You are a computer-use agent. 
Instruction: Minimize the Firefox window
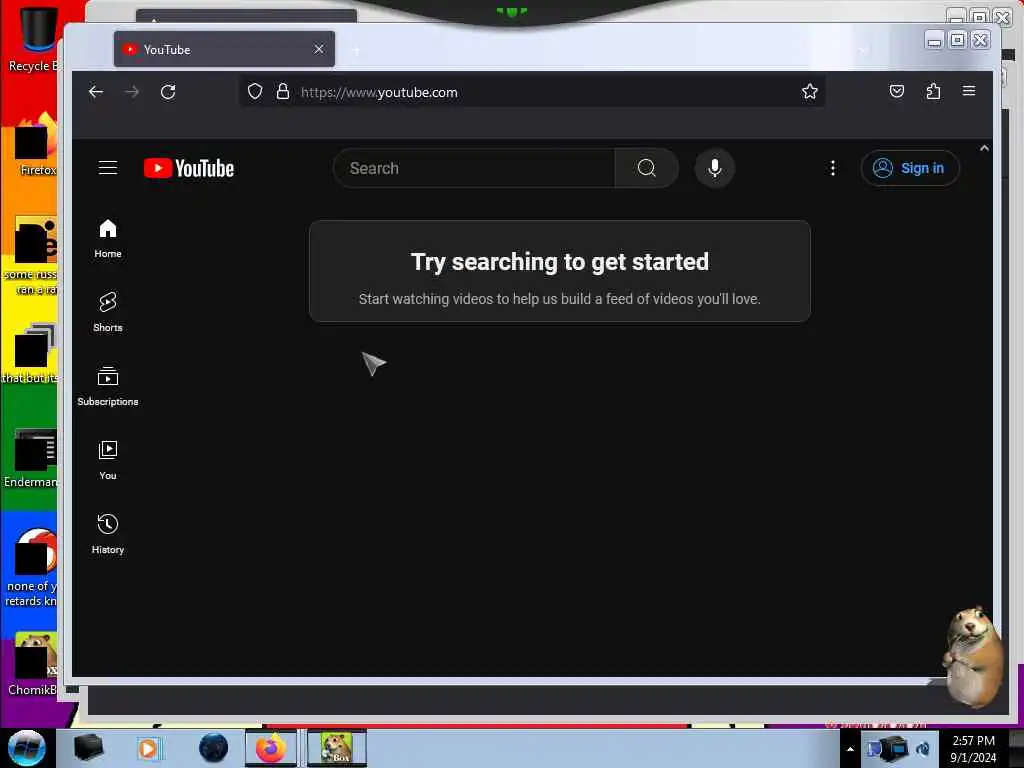click(935, 40)
